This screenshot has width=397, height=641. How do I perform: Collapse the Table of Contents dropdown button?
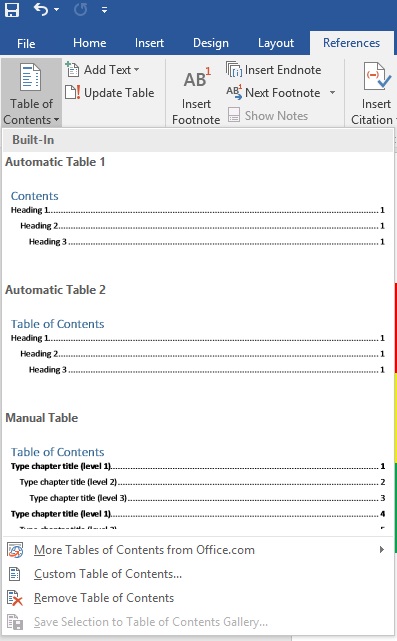coord(31,93)
